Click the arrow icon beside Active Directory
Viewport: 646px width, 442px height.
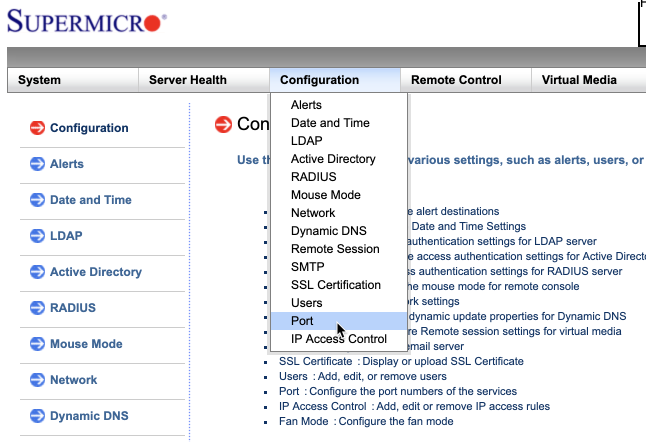(37, 272)
